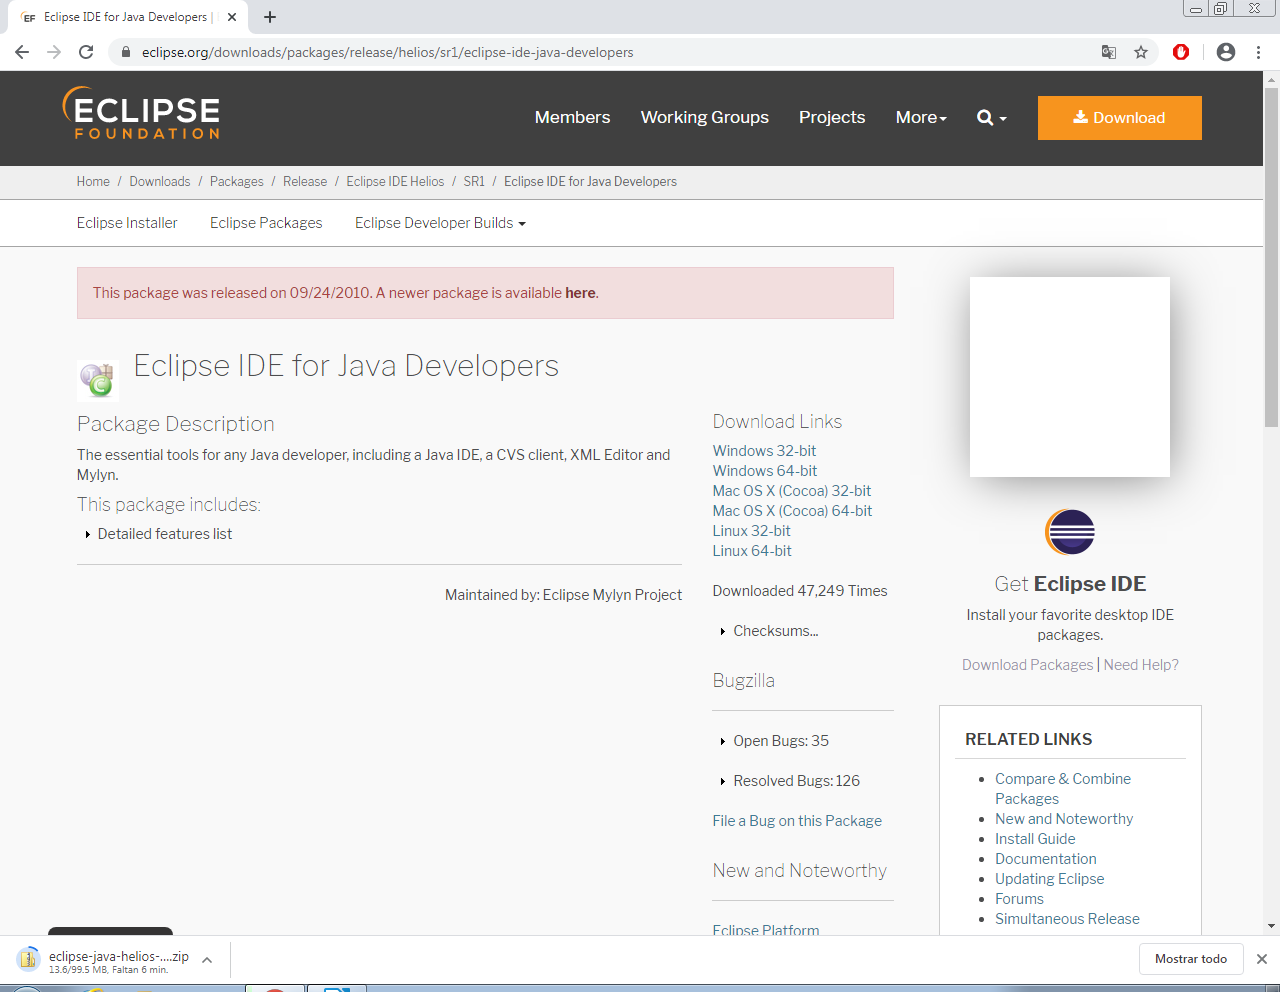Switch to Eclipse Installer tab
This screenshot has width=1280, height=992.
pyautogui.click(x=127, y=223)
